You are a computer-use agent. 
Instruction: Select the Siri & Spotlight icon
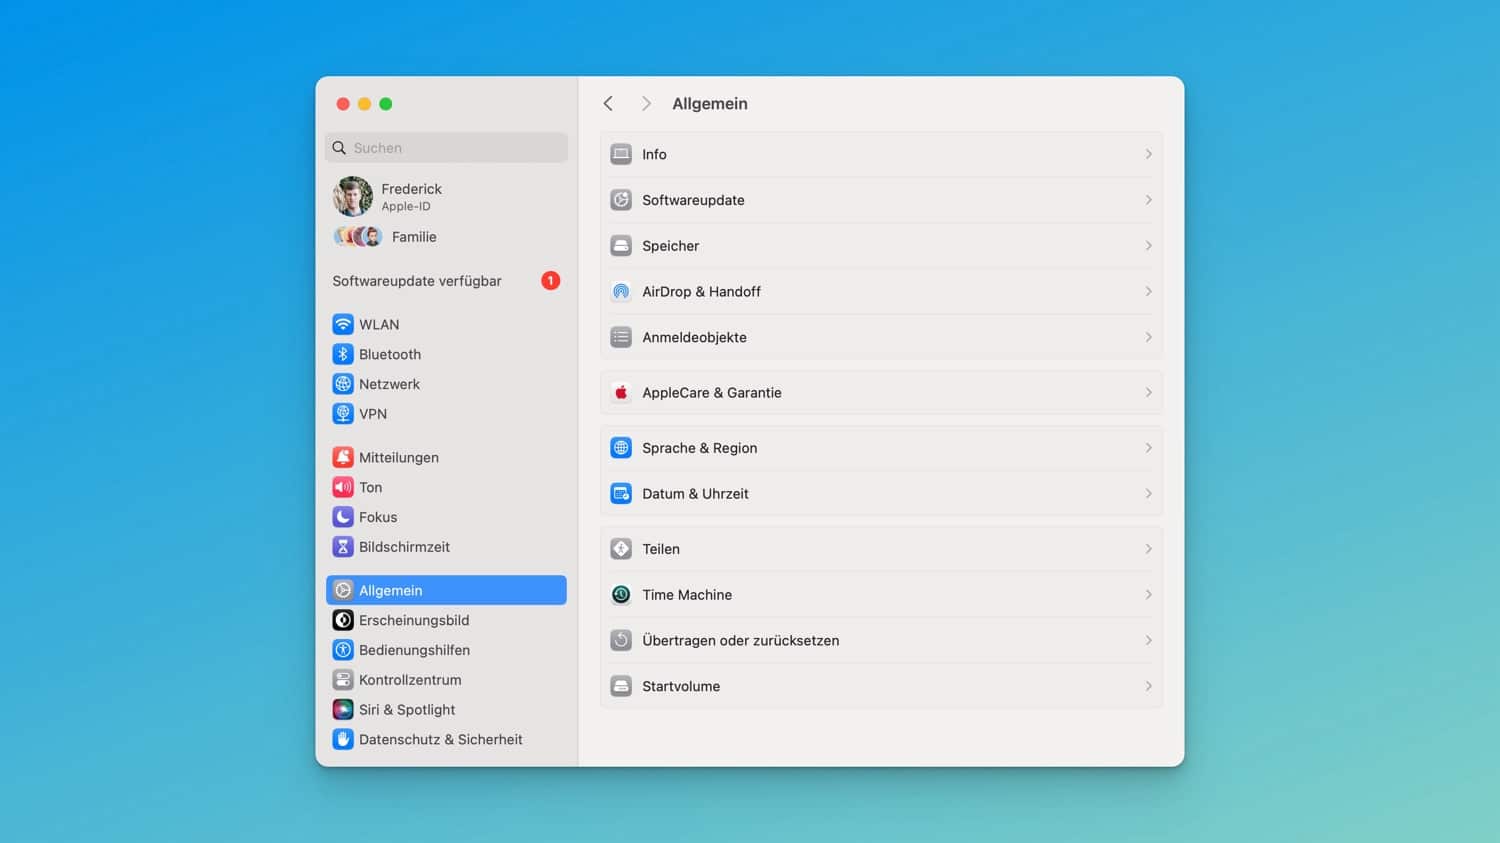343,709
